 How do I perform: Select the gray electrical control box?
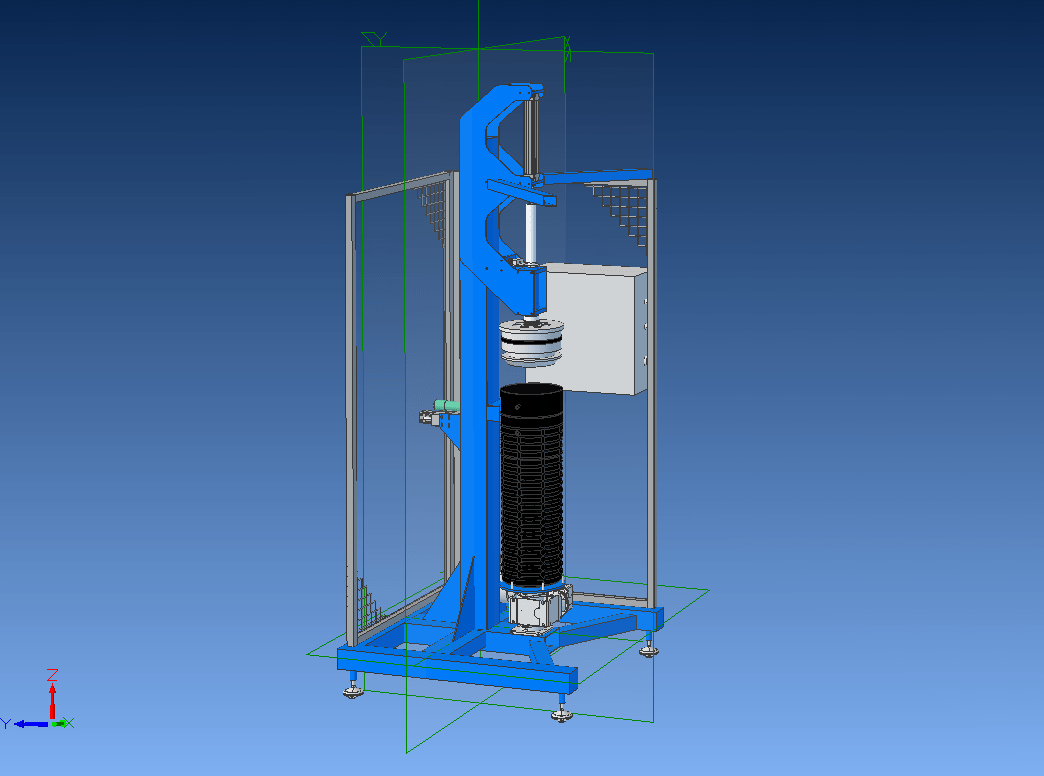[597, 330]
